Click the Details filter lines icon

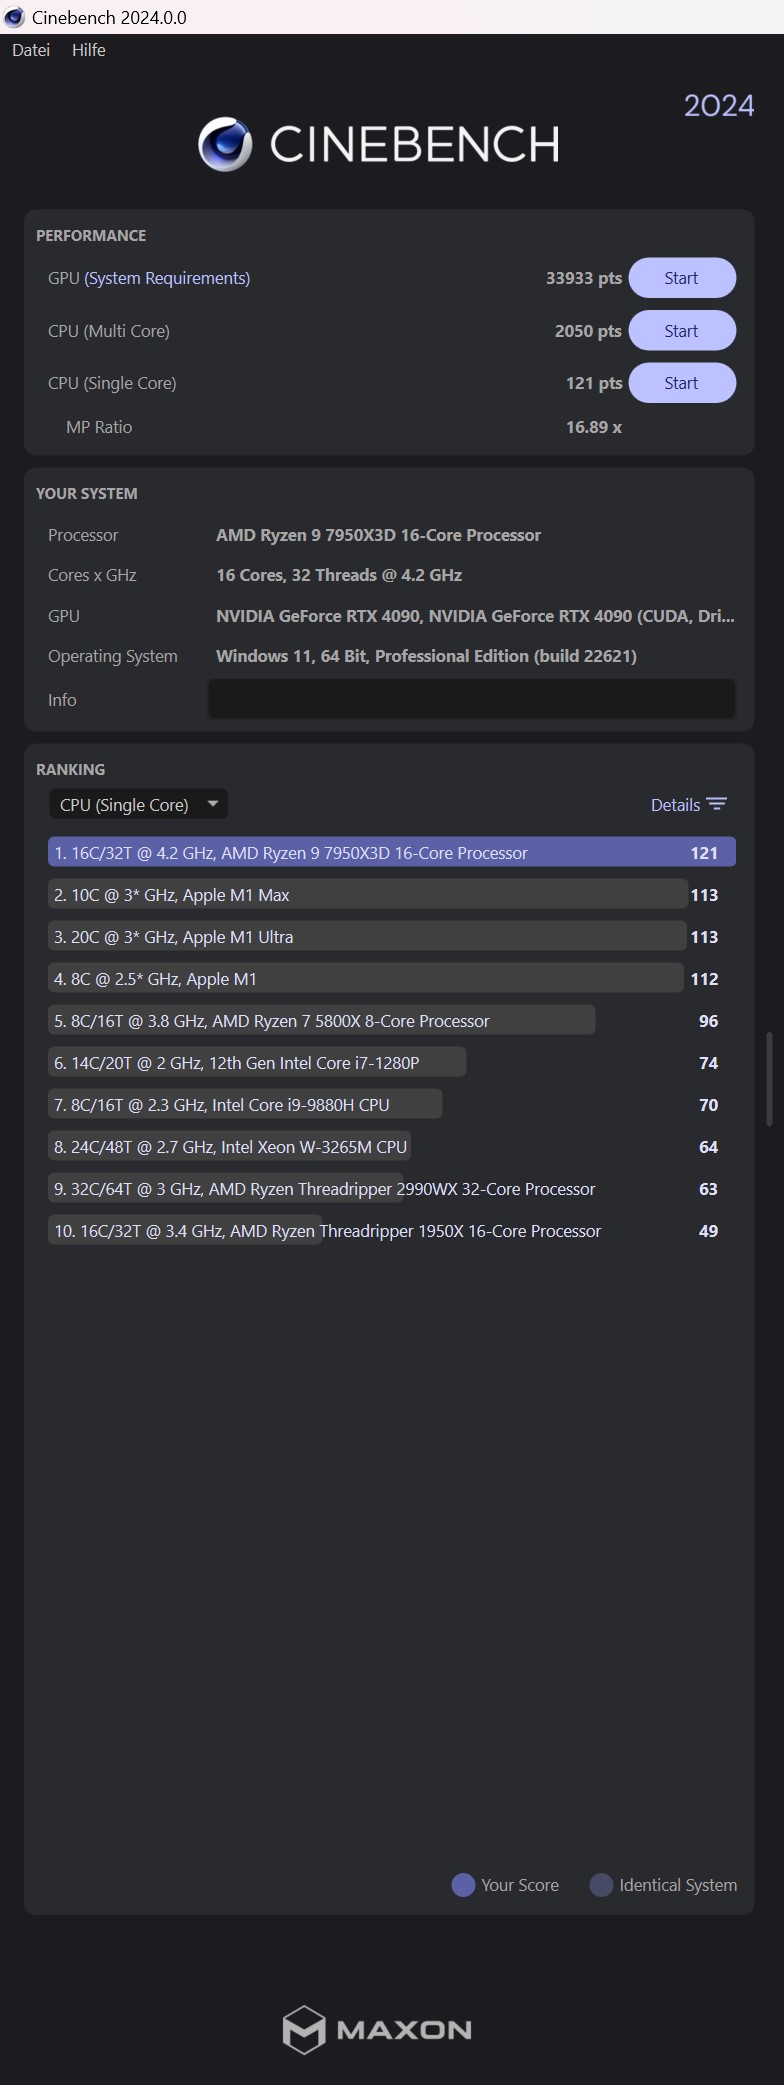716,805
